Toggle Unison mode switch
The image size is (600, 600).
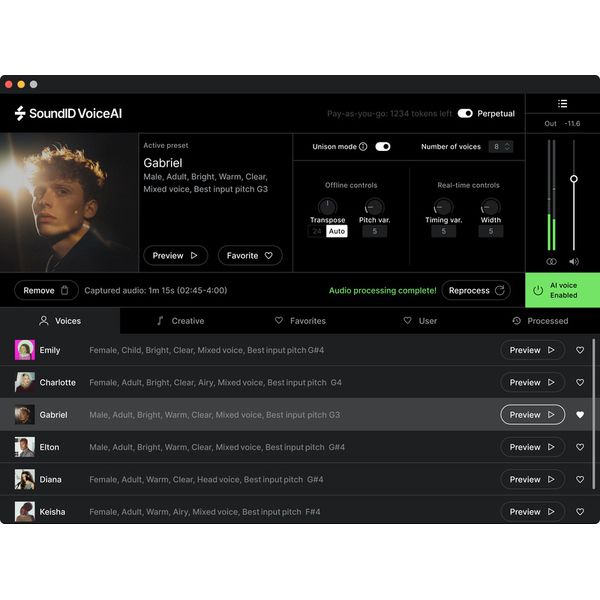point(383,147)
